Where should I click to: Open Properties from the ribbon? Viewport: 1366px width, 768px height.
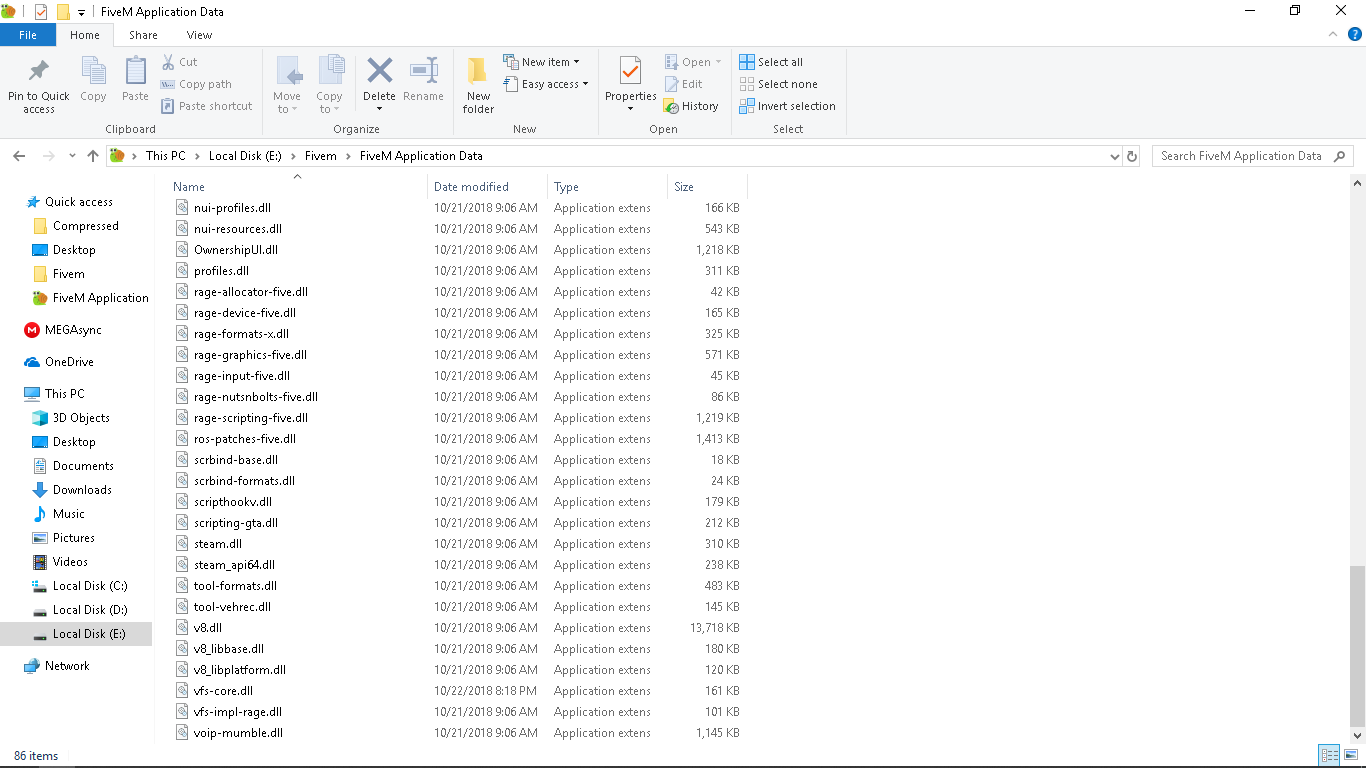click(630, 72)
